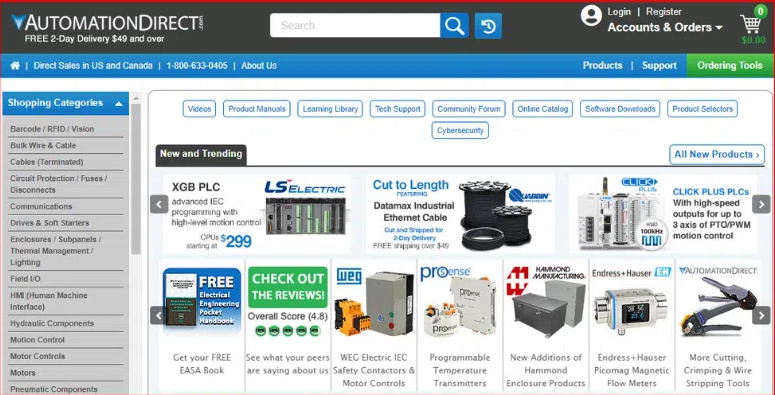Select the New and Trending tab
Screen dimensions: 775x395
201,154
